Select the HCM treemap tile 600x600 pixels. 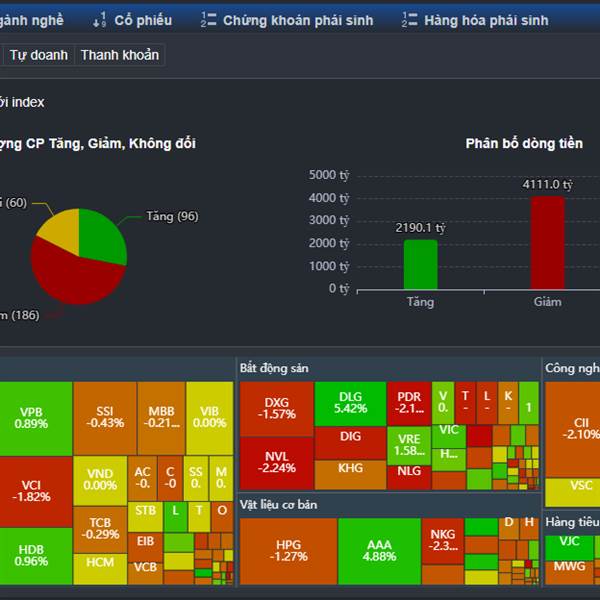tap(100, 569)
